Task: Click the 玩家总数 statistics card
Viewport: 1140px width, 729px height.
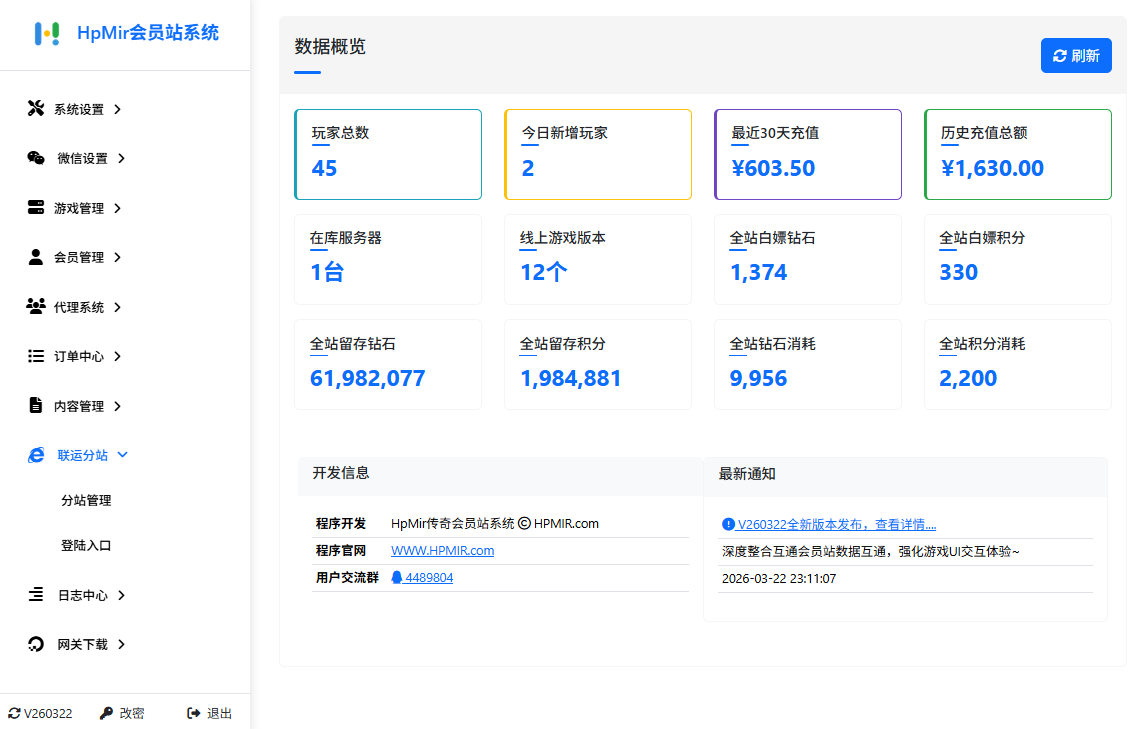Action: (x=388, y=155)
